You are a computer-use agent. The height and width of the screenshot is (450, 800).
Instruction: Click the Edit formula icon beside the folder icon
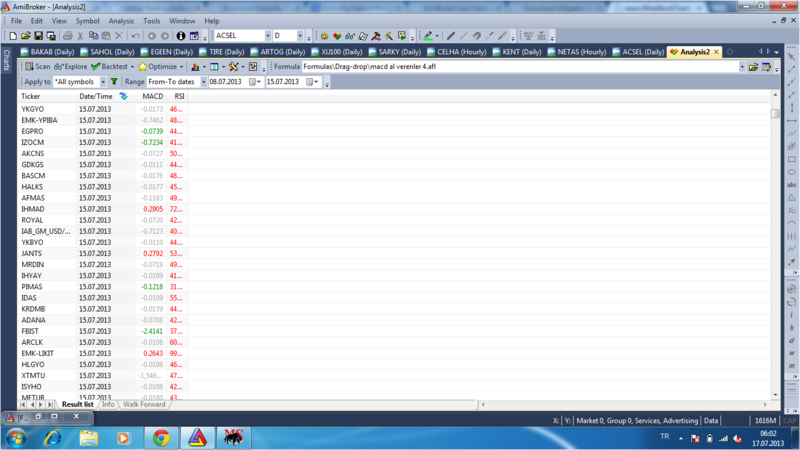tap(766, 67)
